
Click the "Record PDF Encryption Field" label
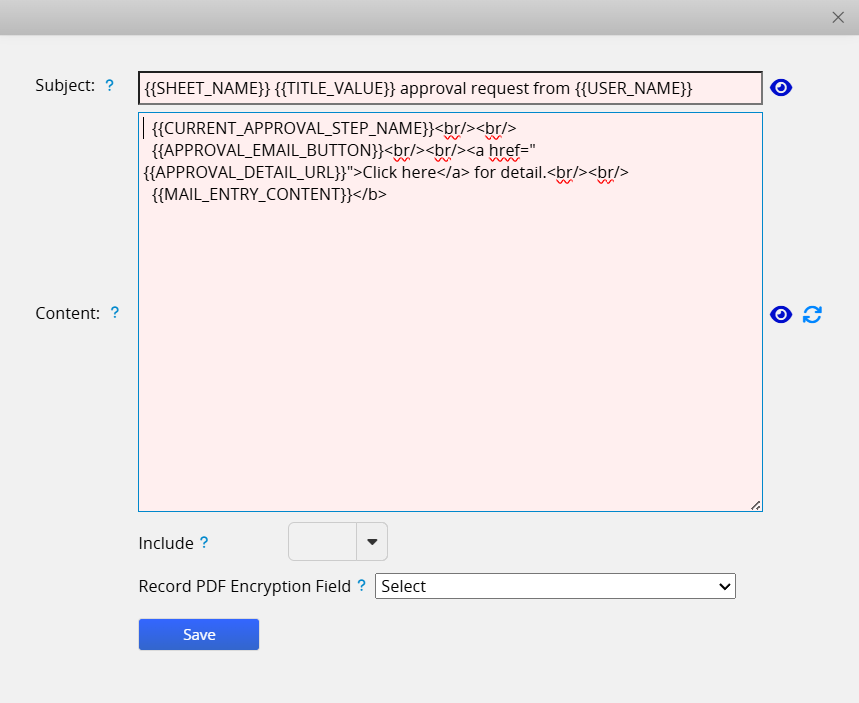click(244, 586)
